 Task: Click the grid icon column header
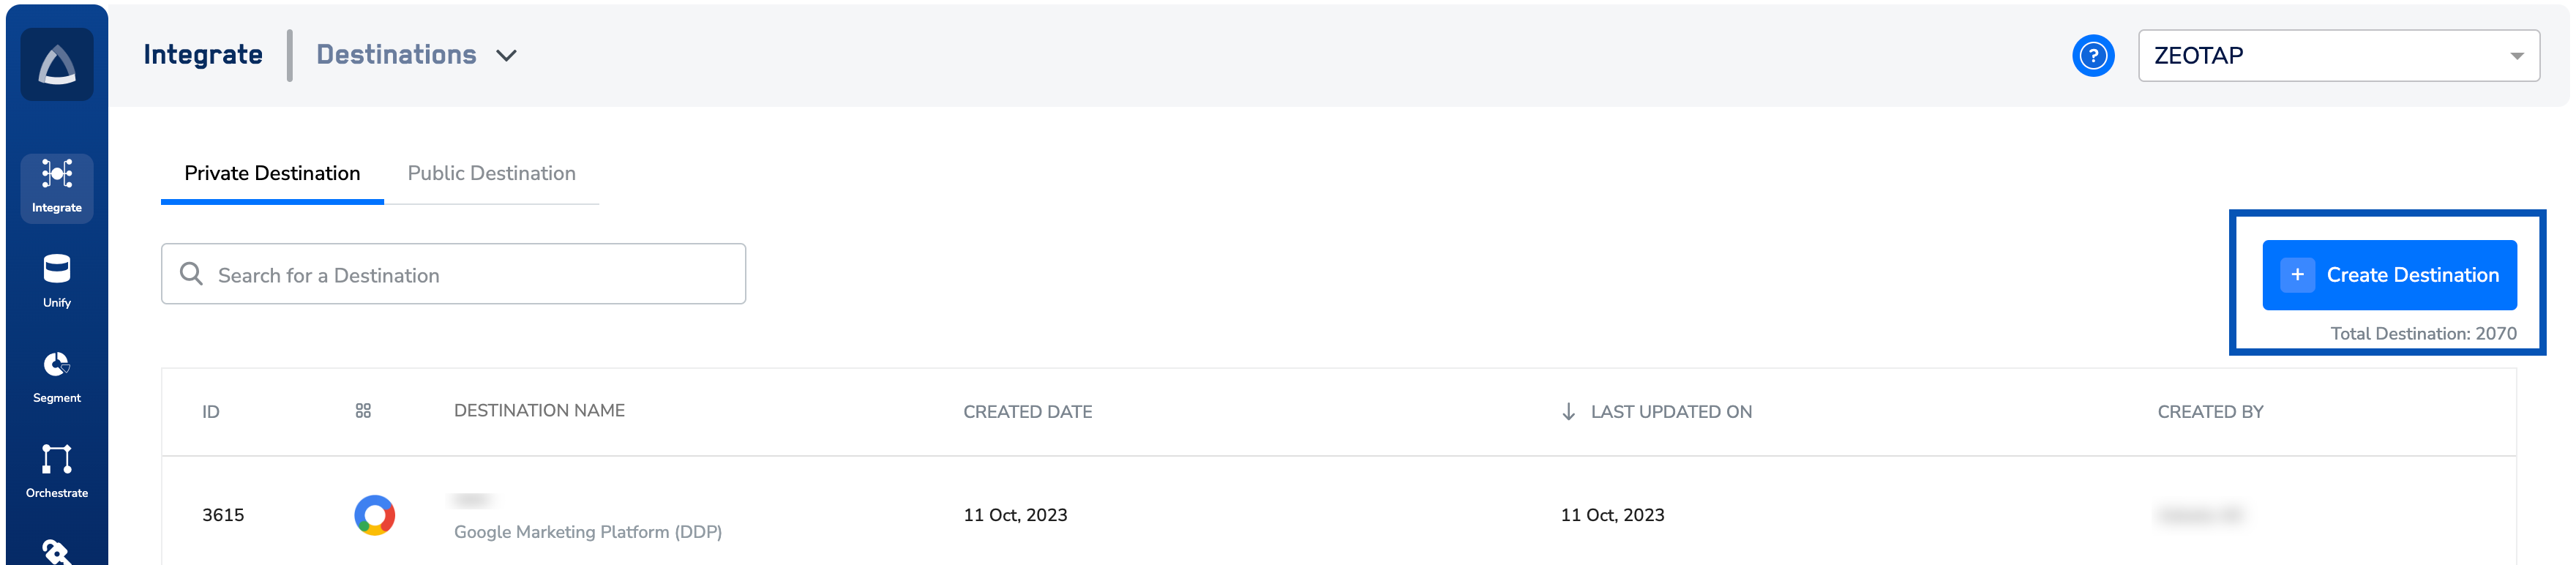coord(363,411)
